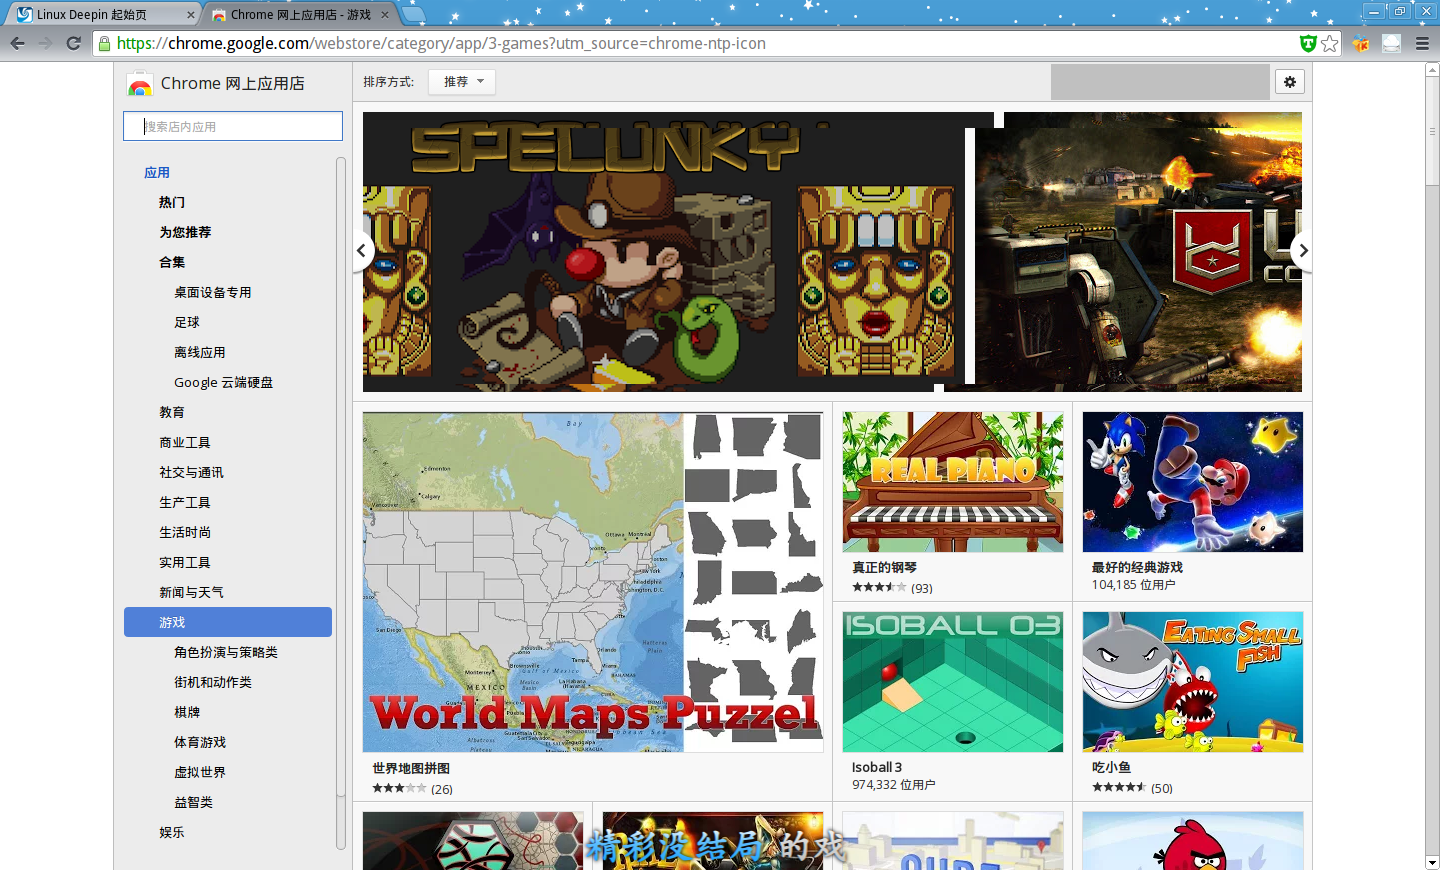Open the Isoball 03 game tile

point(953,682)
